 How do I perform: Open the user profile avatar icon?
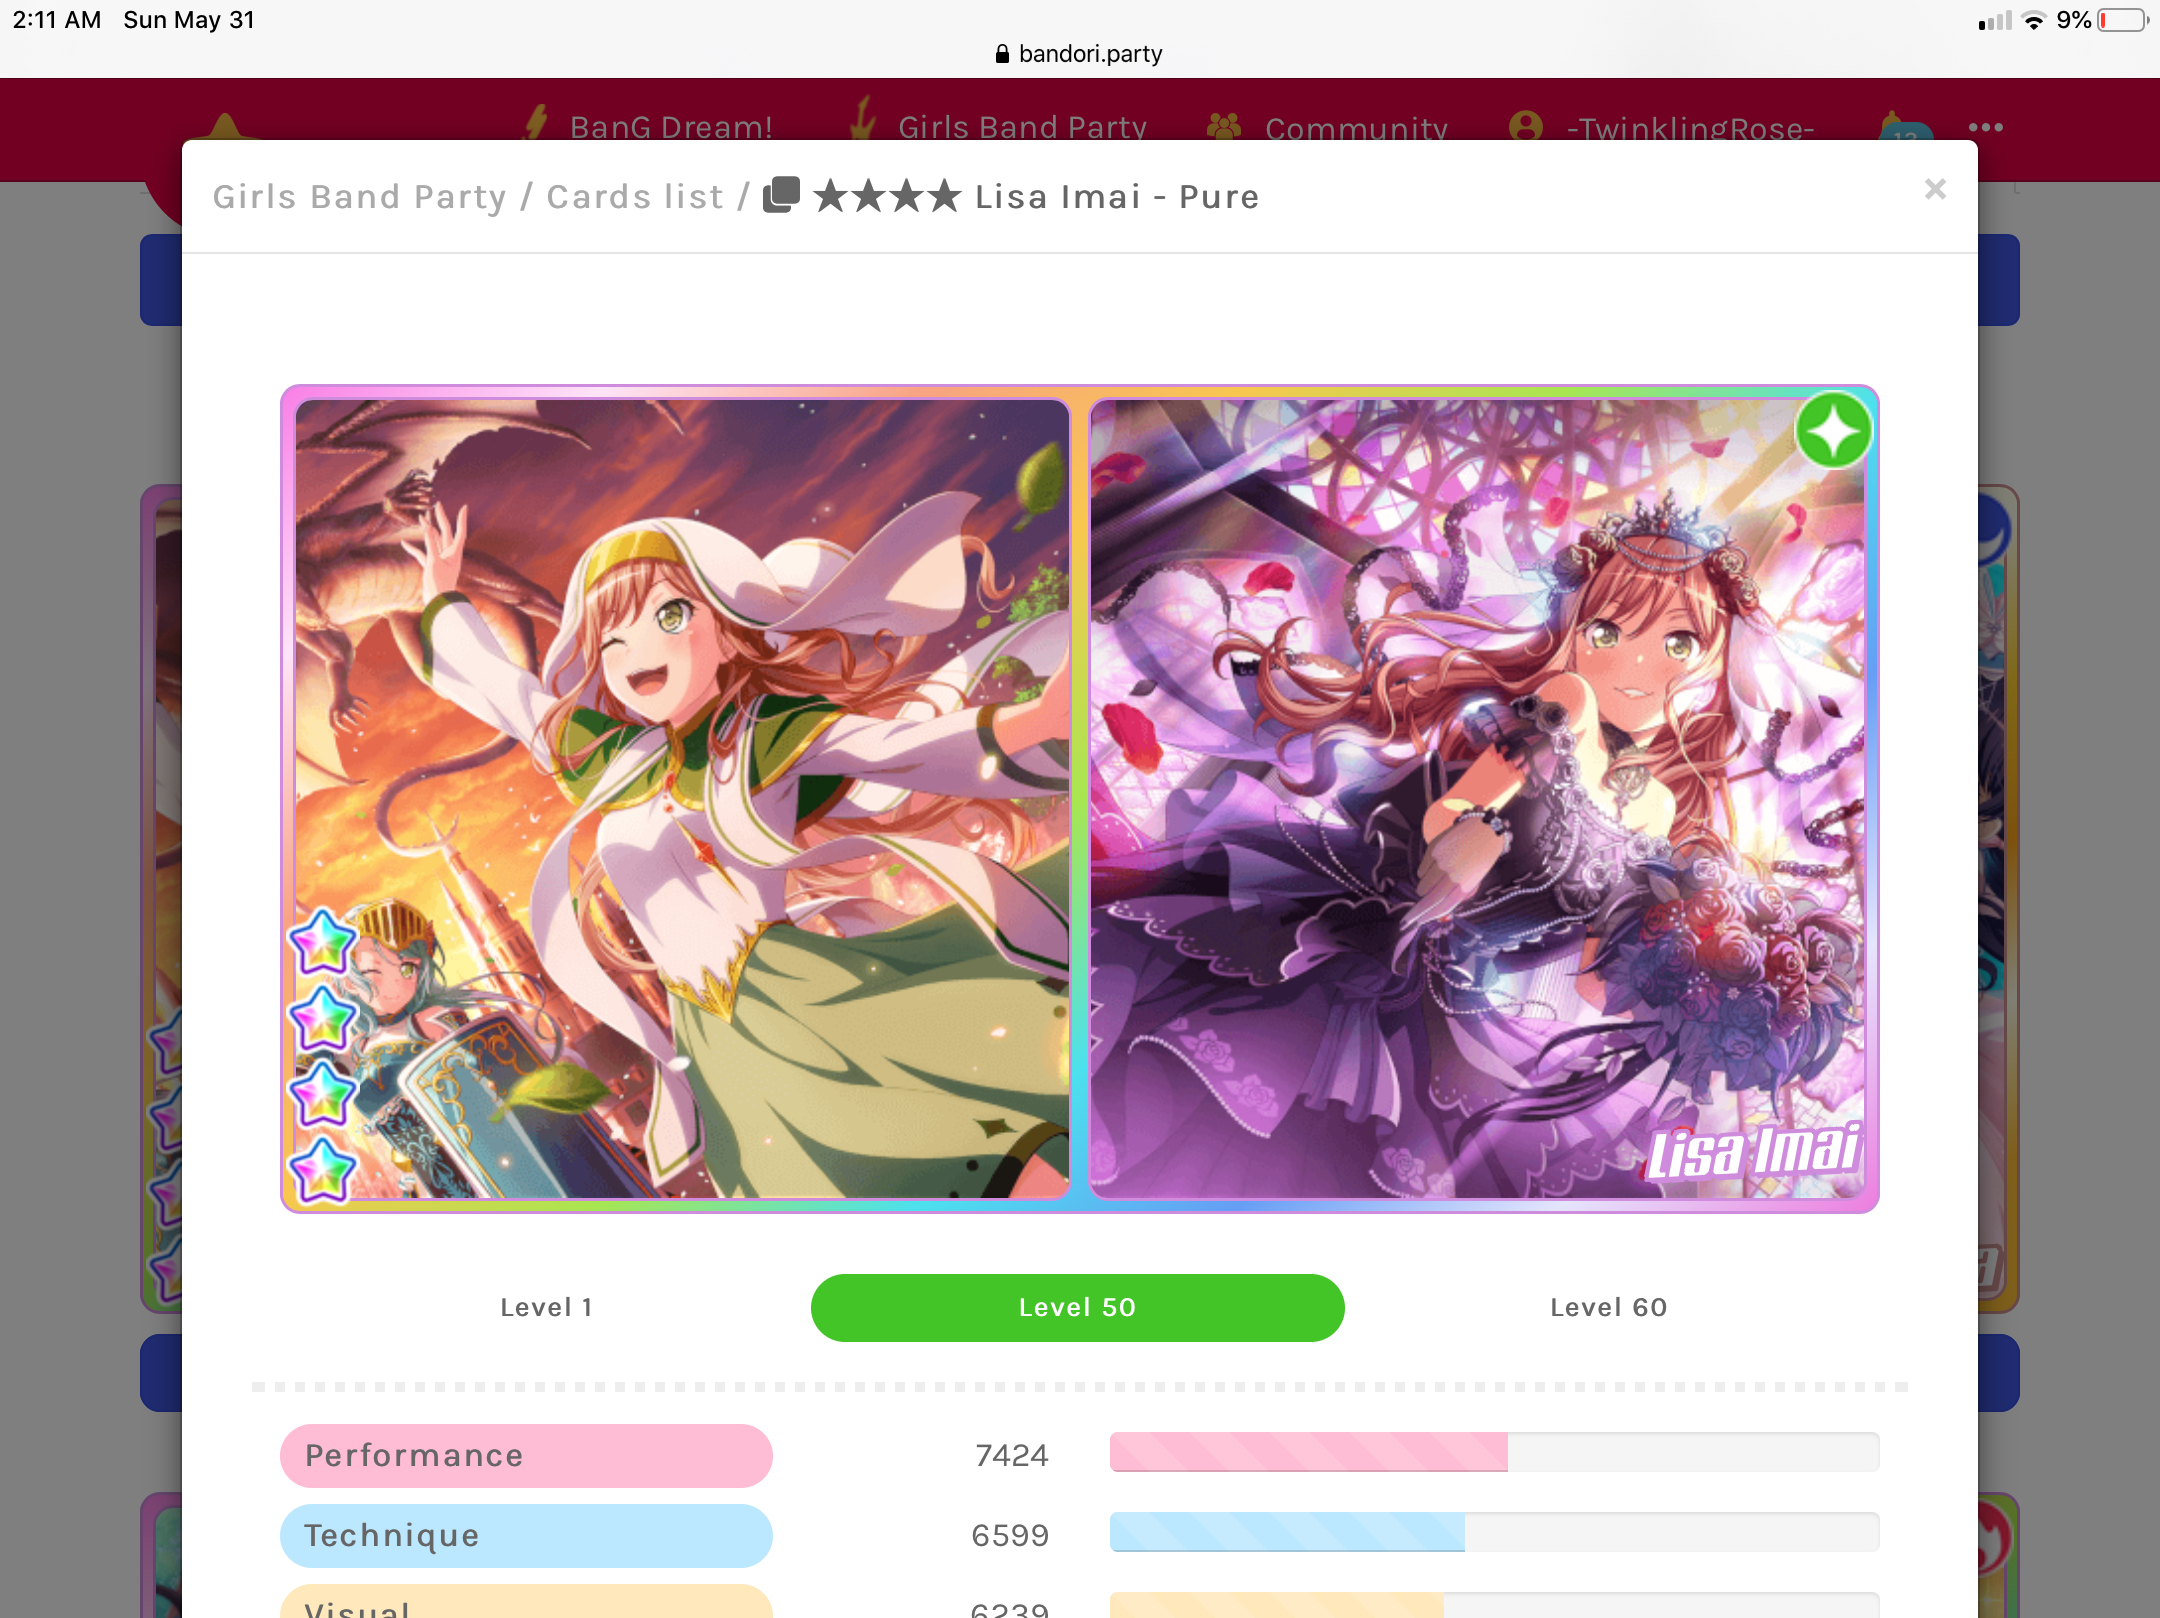(1526, 126)
